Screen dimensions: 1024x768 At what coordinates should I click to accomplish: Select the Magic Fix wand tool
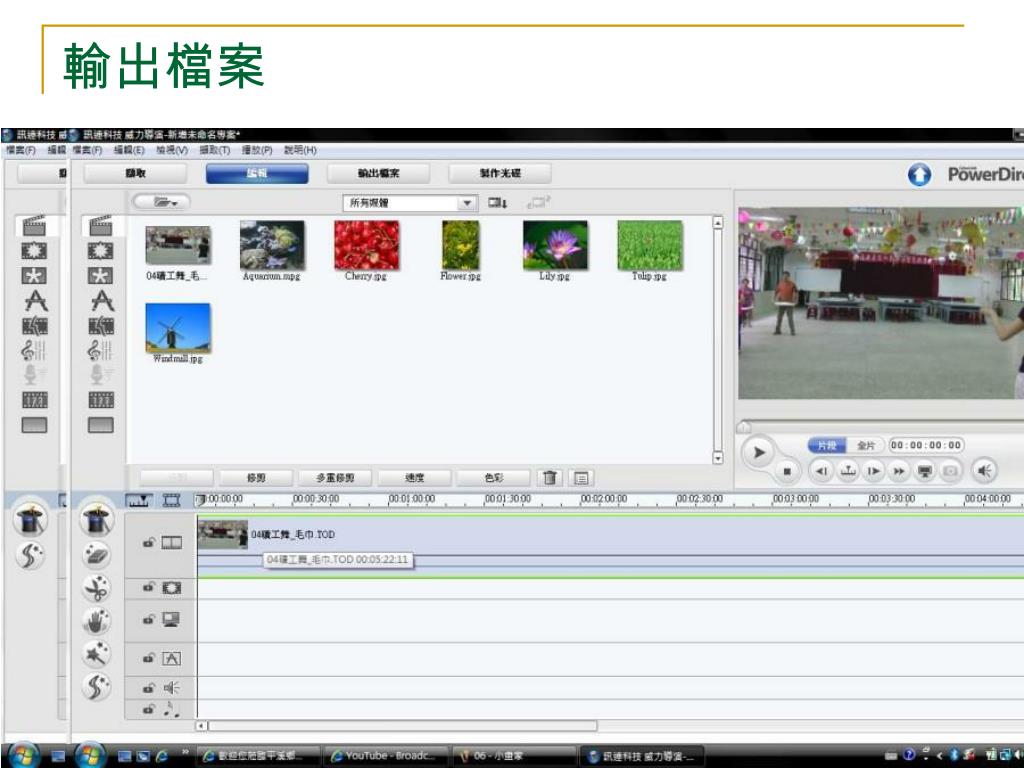[97, 653]
